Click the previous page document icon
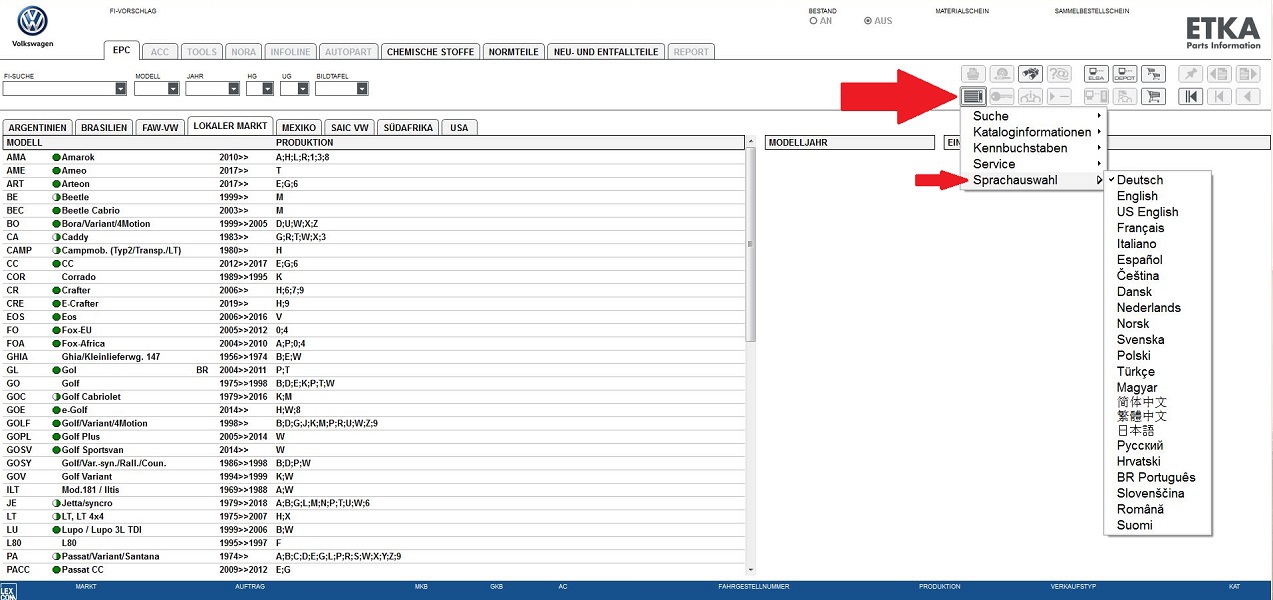Screen dimensions: 1273x600 pos(1219,73)
